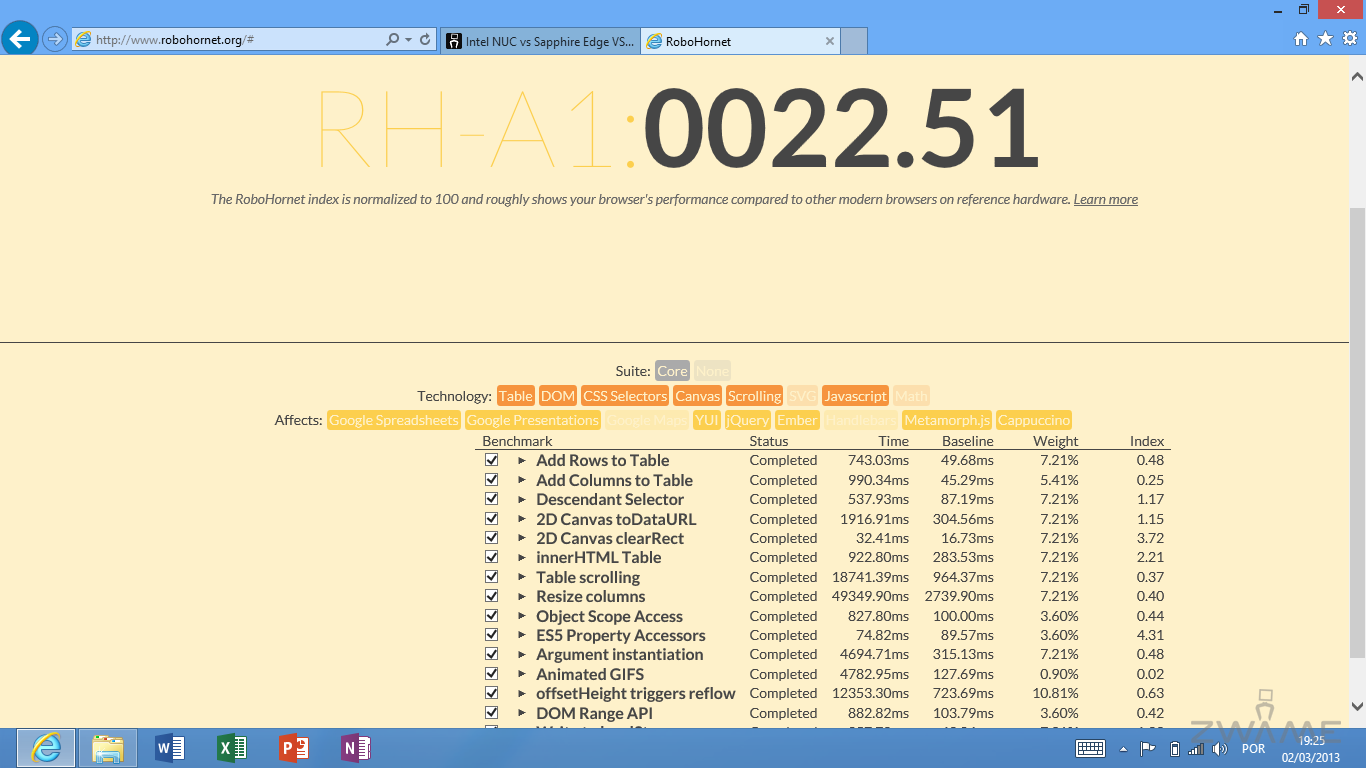1366x768 pixels.
Task: Expand the offsetHeight triggers reflow triangle
Action: 522,694
